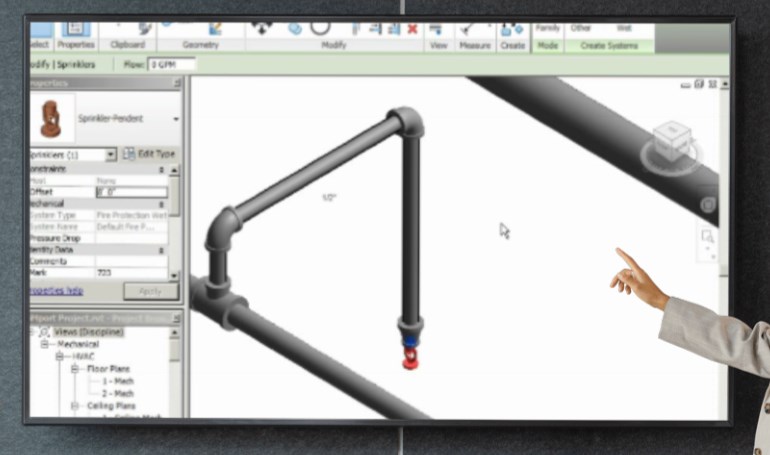
Task: Click the Apply button in Properties
Action: click(x=150, y=291)
